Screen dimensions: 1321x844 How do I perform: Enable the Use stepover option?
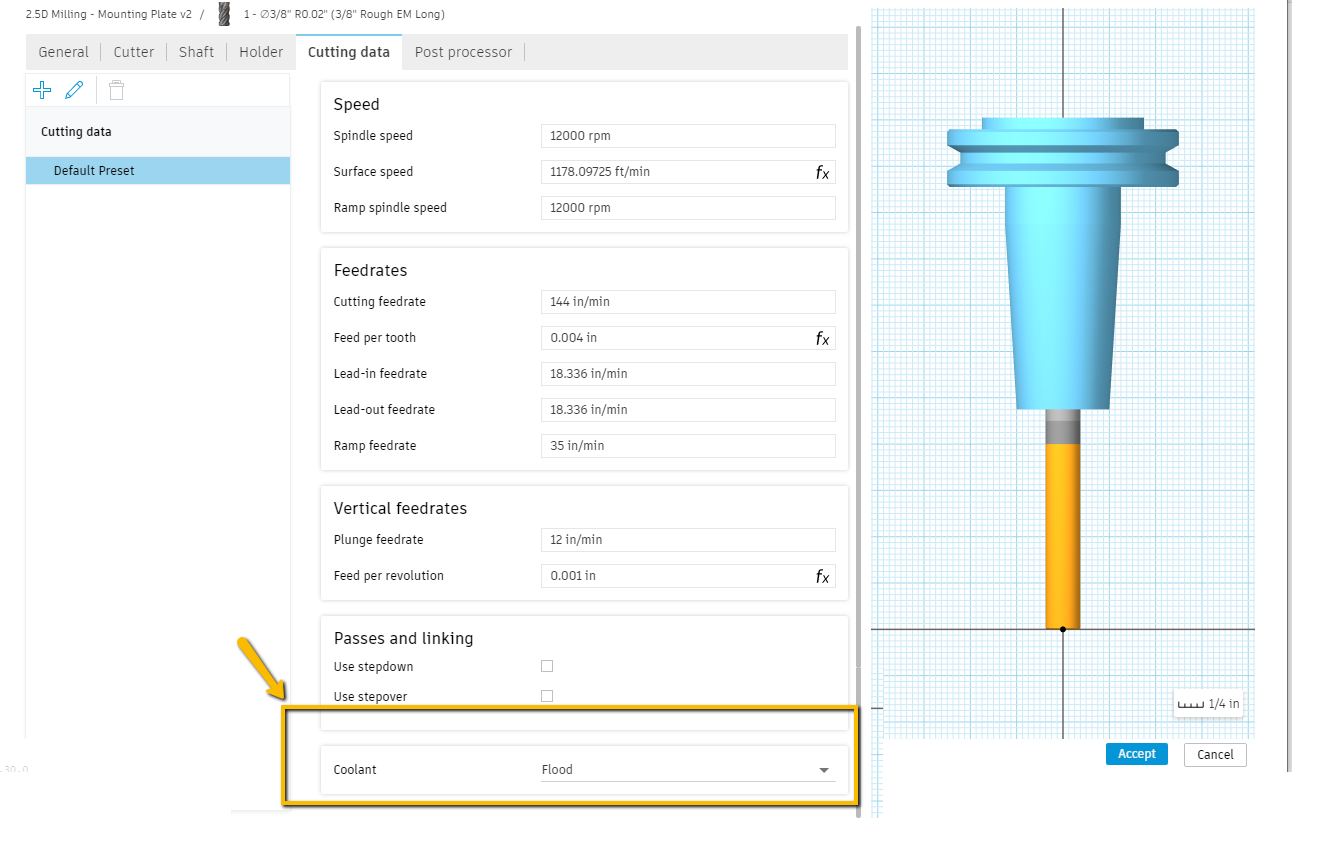coord(547,696)
